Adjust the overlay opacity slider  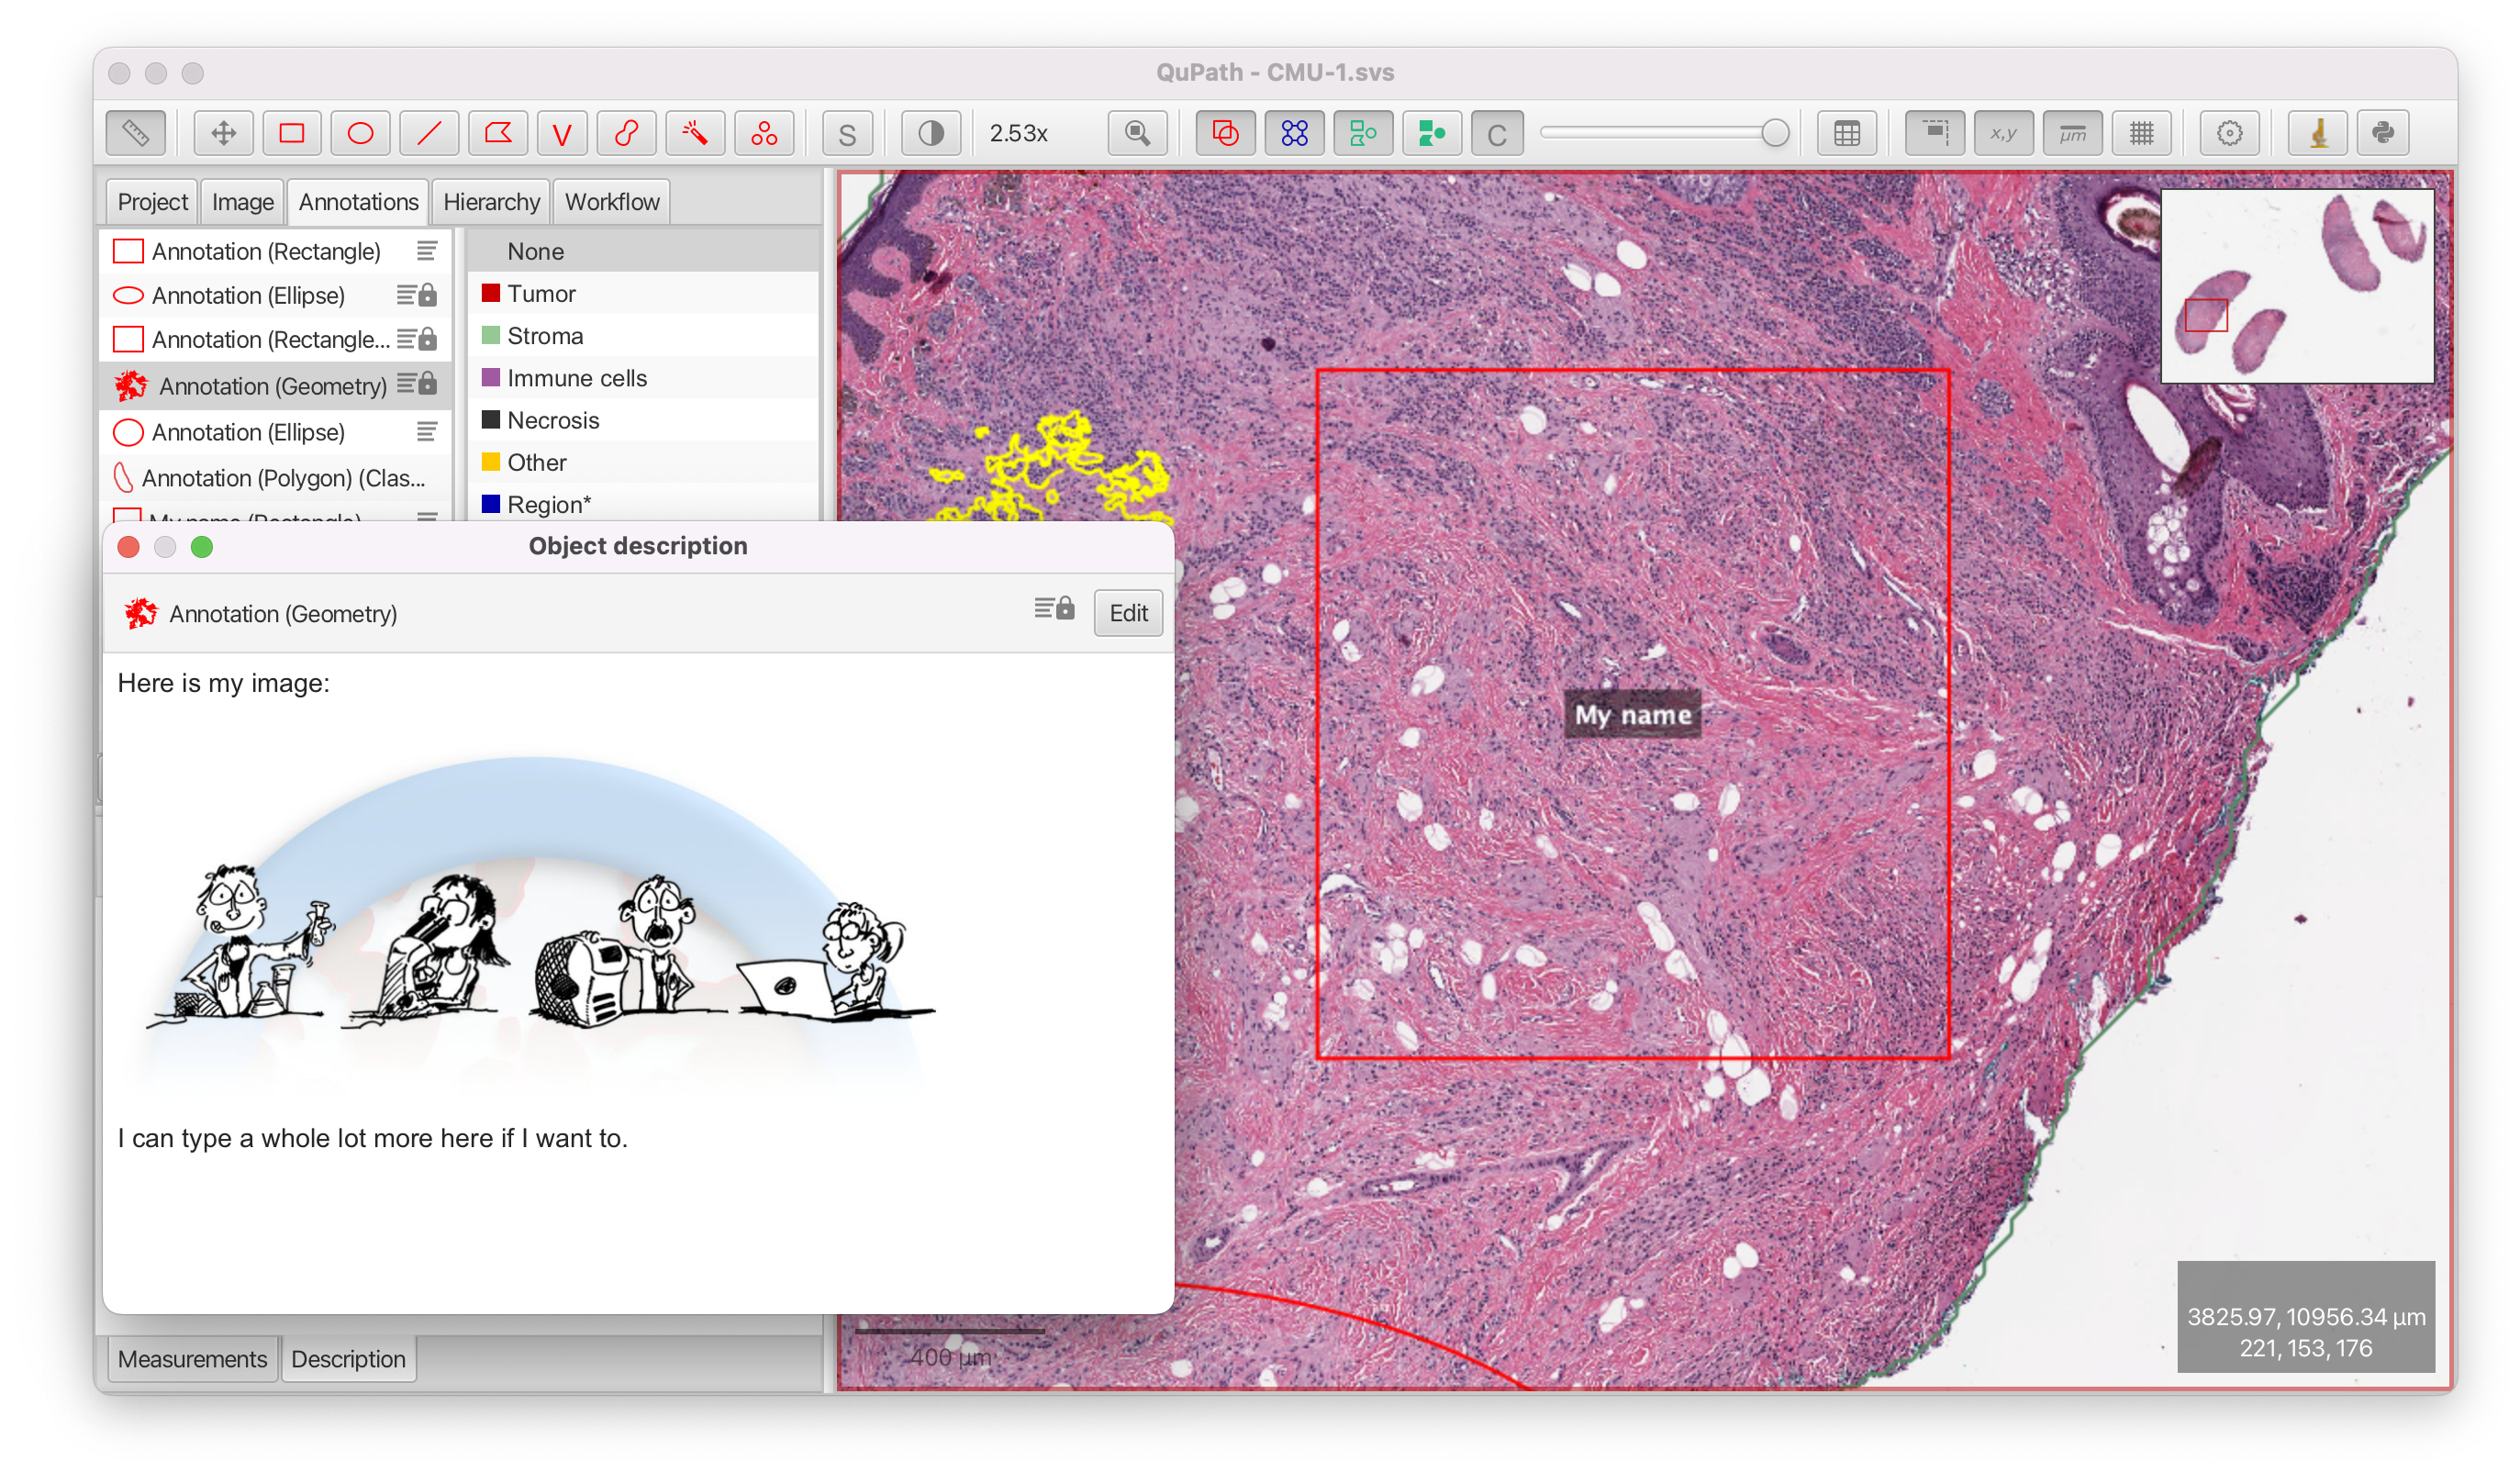(1665, 133)
